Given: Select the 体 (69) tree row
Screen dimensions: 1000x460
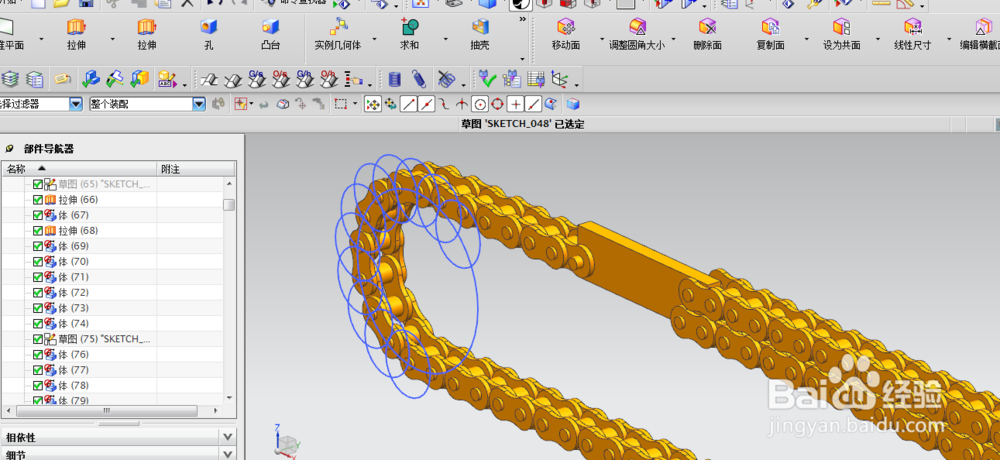Looking at the screenshot, I should pos(112,246).
